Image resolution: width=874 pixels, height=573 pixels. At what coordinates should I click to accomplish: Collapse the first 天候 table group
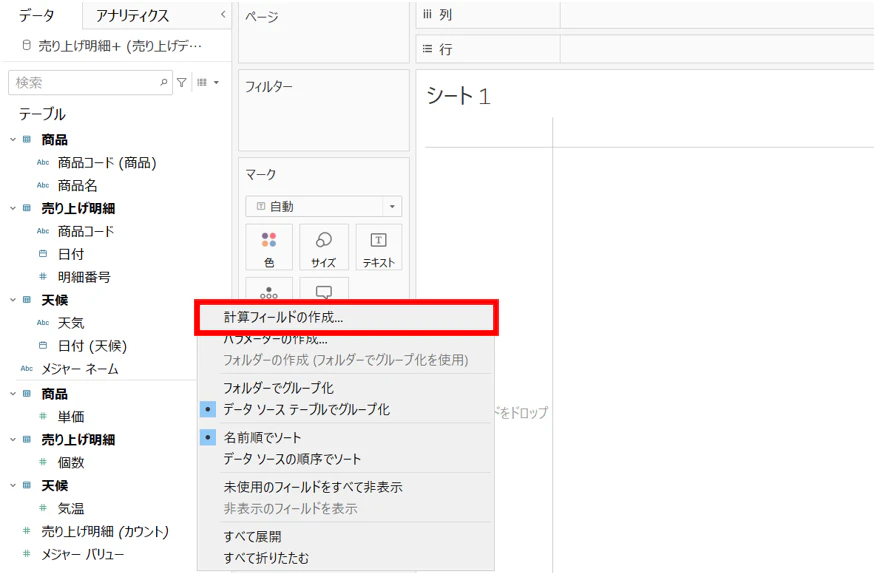point(13,300)
